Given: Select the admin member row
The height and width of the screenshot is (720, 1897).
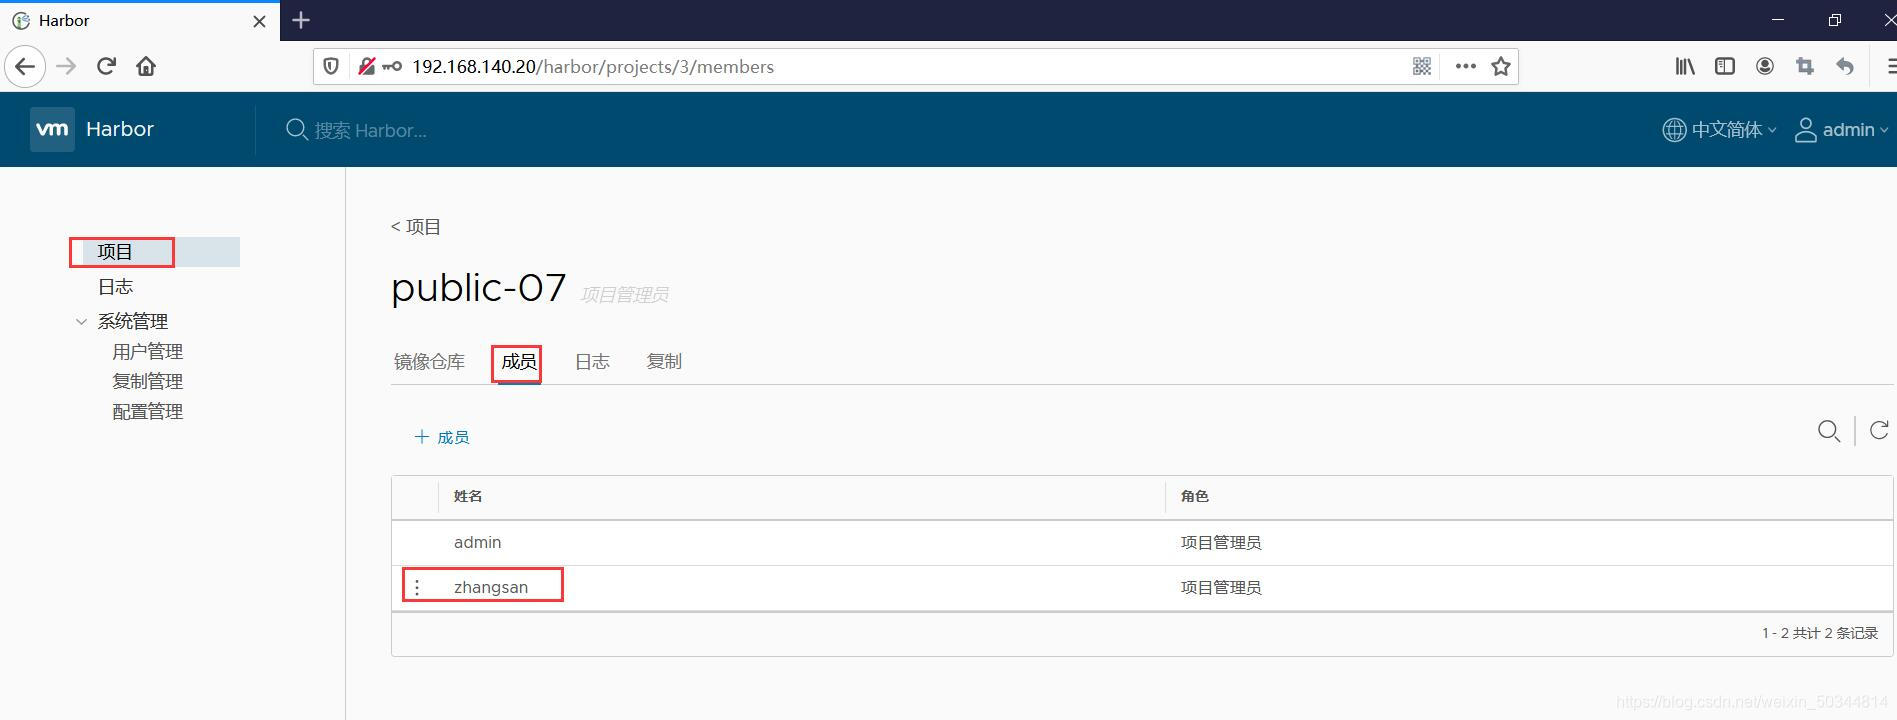Looking at the screenshot, I should pos(1141,543).
